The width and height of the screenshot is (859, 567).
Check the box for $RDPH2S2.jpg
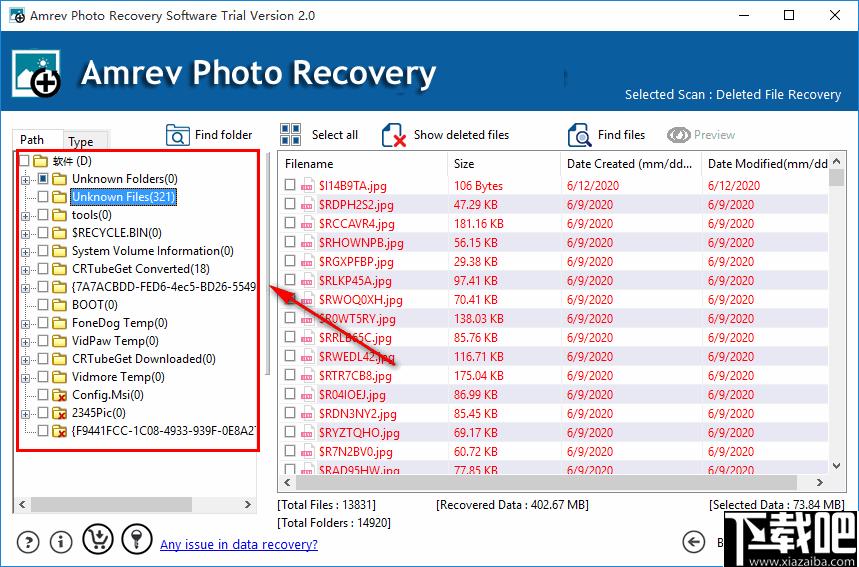point(290,204)
